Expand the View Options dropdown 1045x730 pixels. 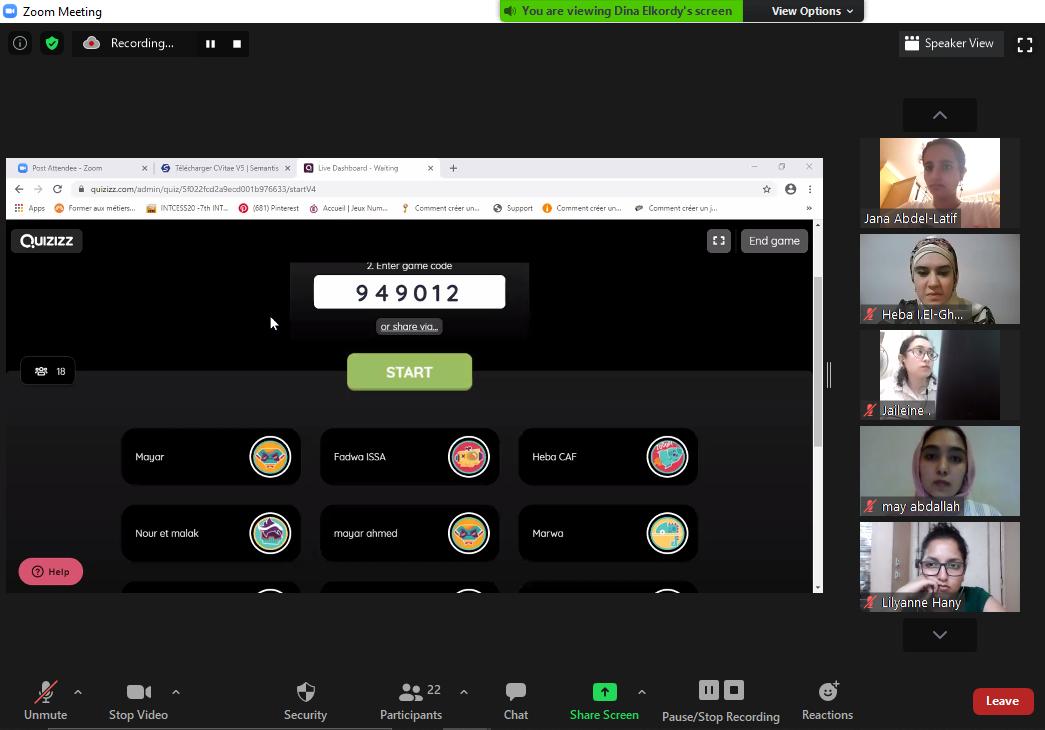click(812, 11)
